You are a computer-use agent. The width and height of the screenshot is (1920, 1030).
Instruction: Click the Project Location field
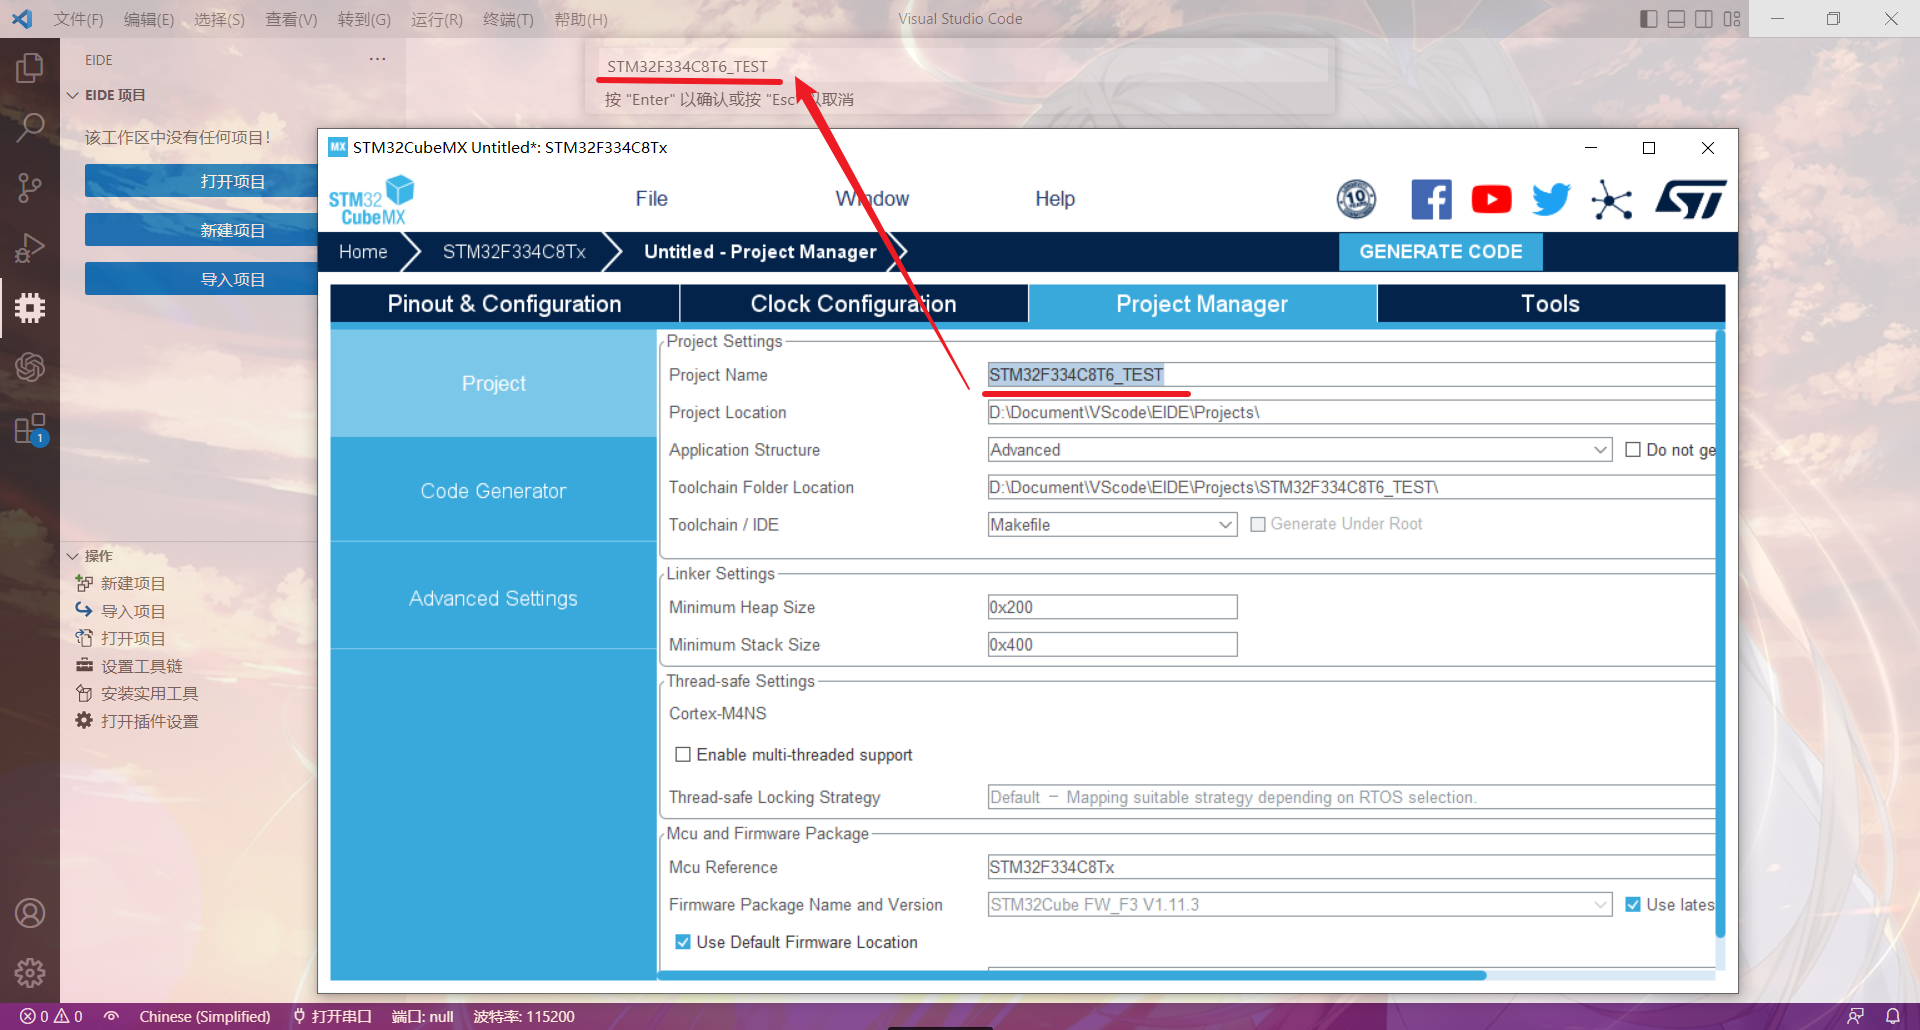tap(1351, 412)
